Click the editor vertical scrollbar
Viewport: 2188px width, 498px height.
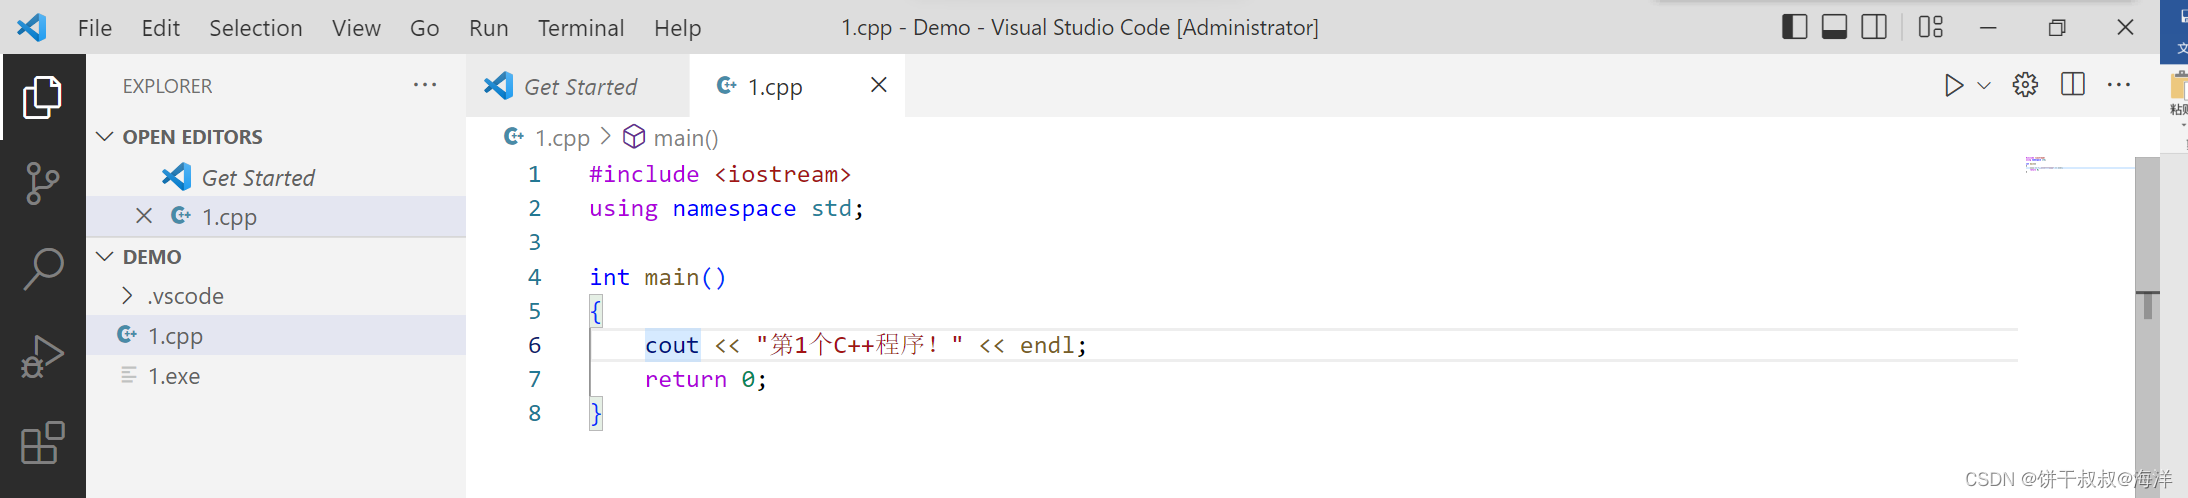tap(2147, 326)
